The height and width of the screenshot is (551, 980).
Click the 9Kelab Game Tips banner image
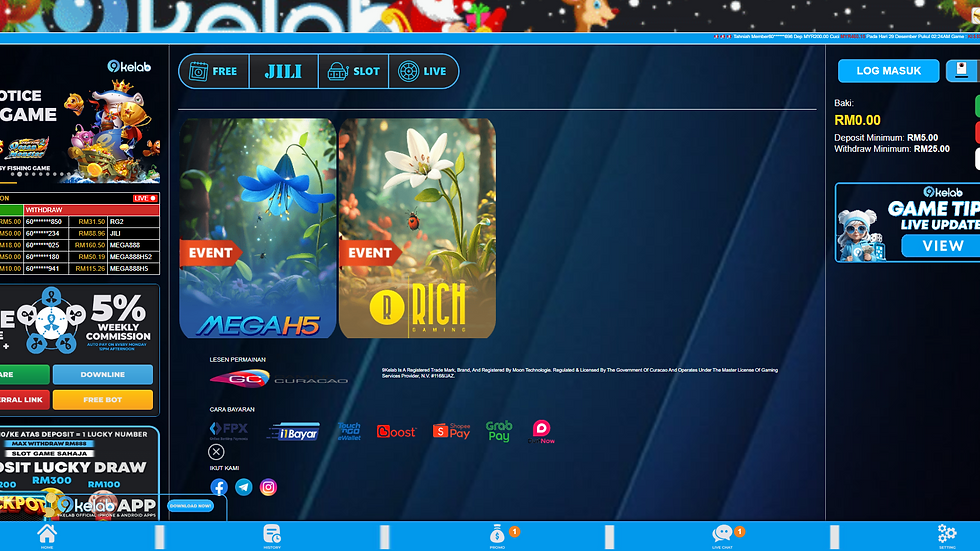(908, 222)
